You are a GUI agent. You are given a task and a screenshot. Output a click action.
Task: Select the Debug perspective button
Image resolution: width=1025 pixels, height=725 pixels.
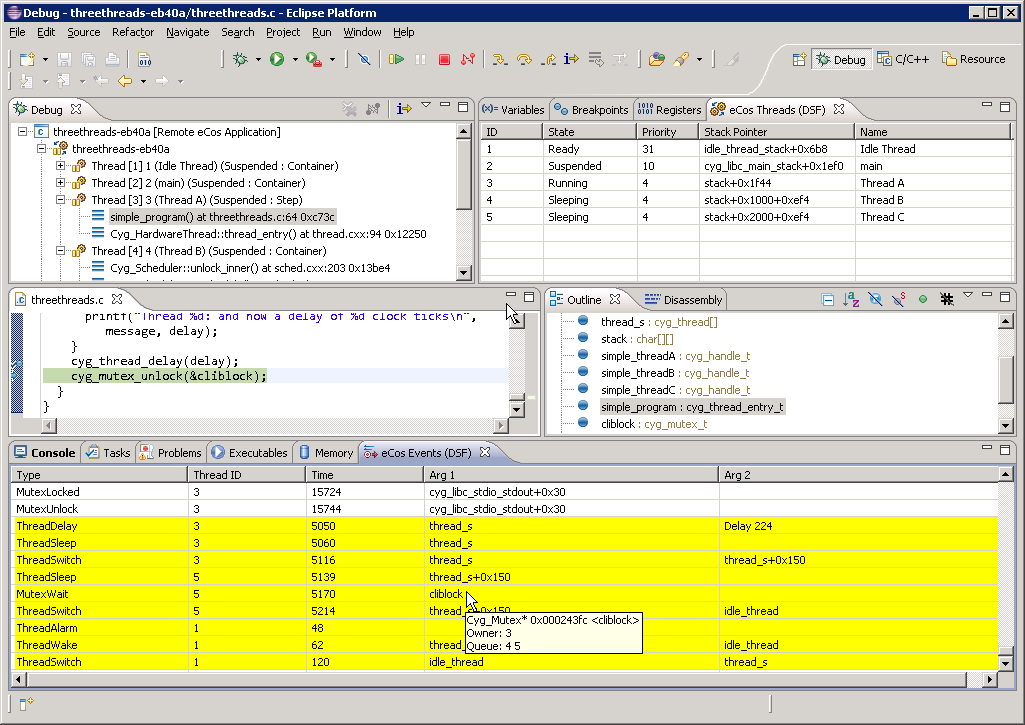(841, 59)
